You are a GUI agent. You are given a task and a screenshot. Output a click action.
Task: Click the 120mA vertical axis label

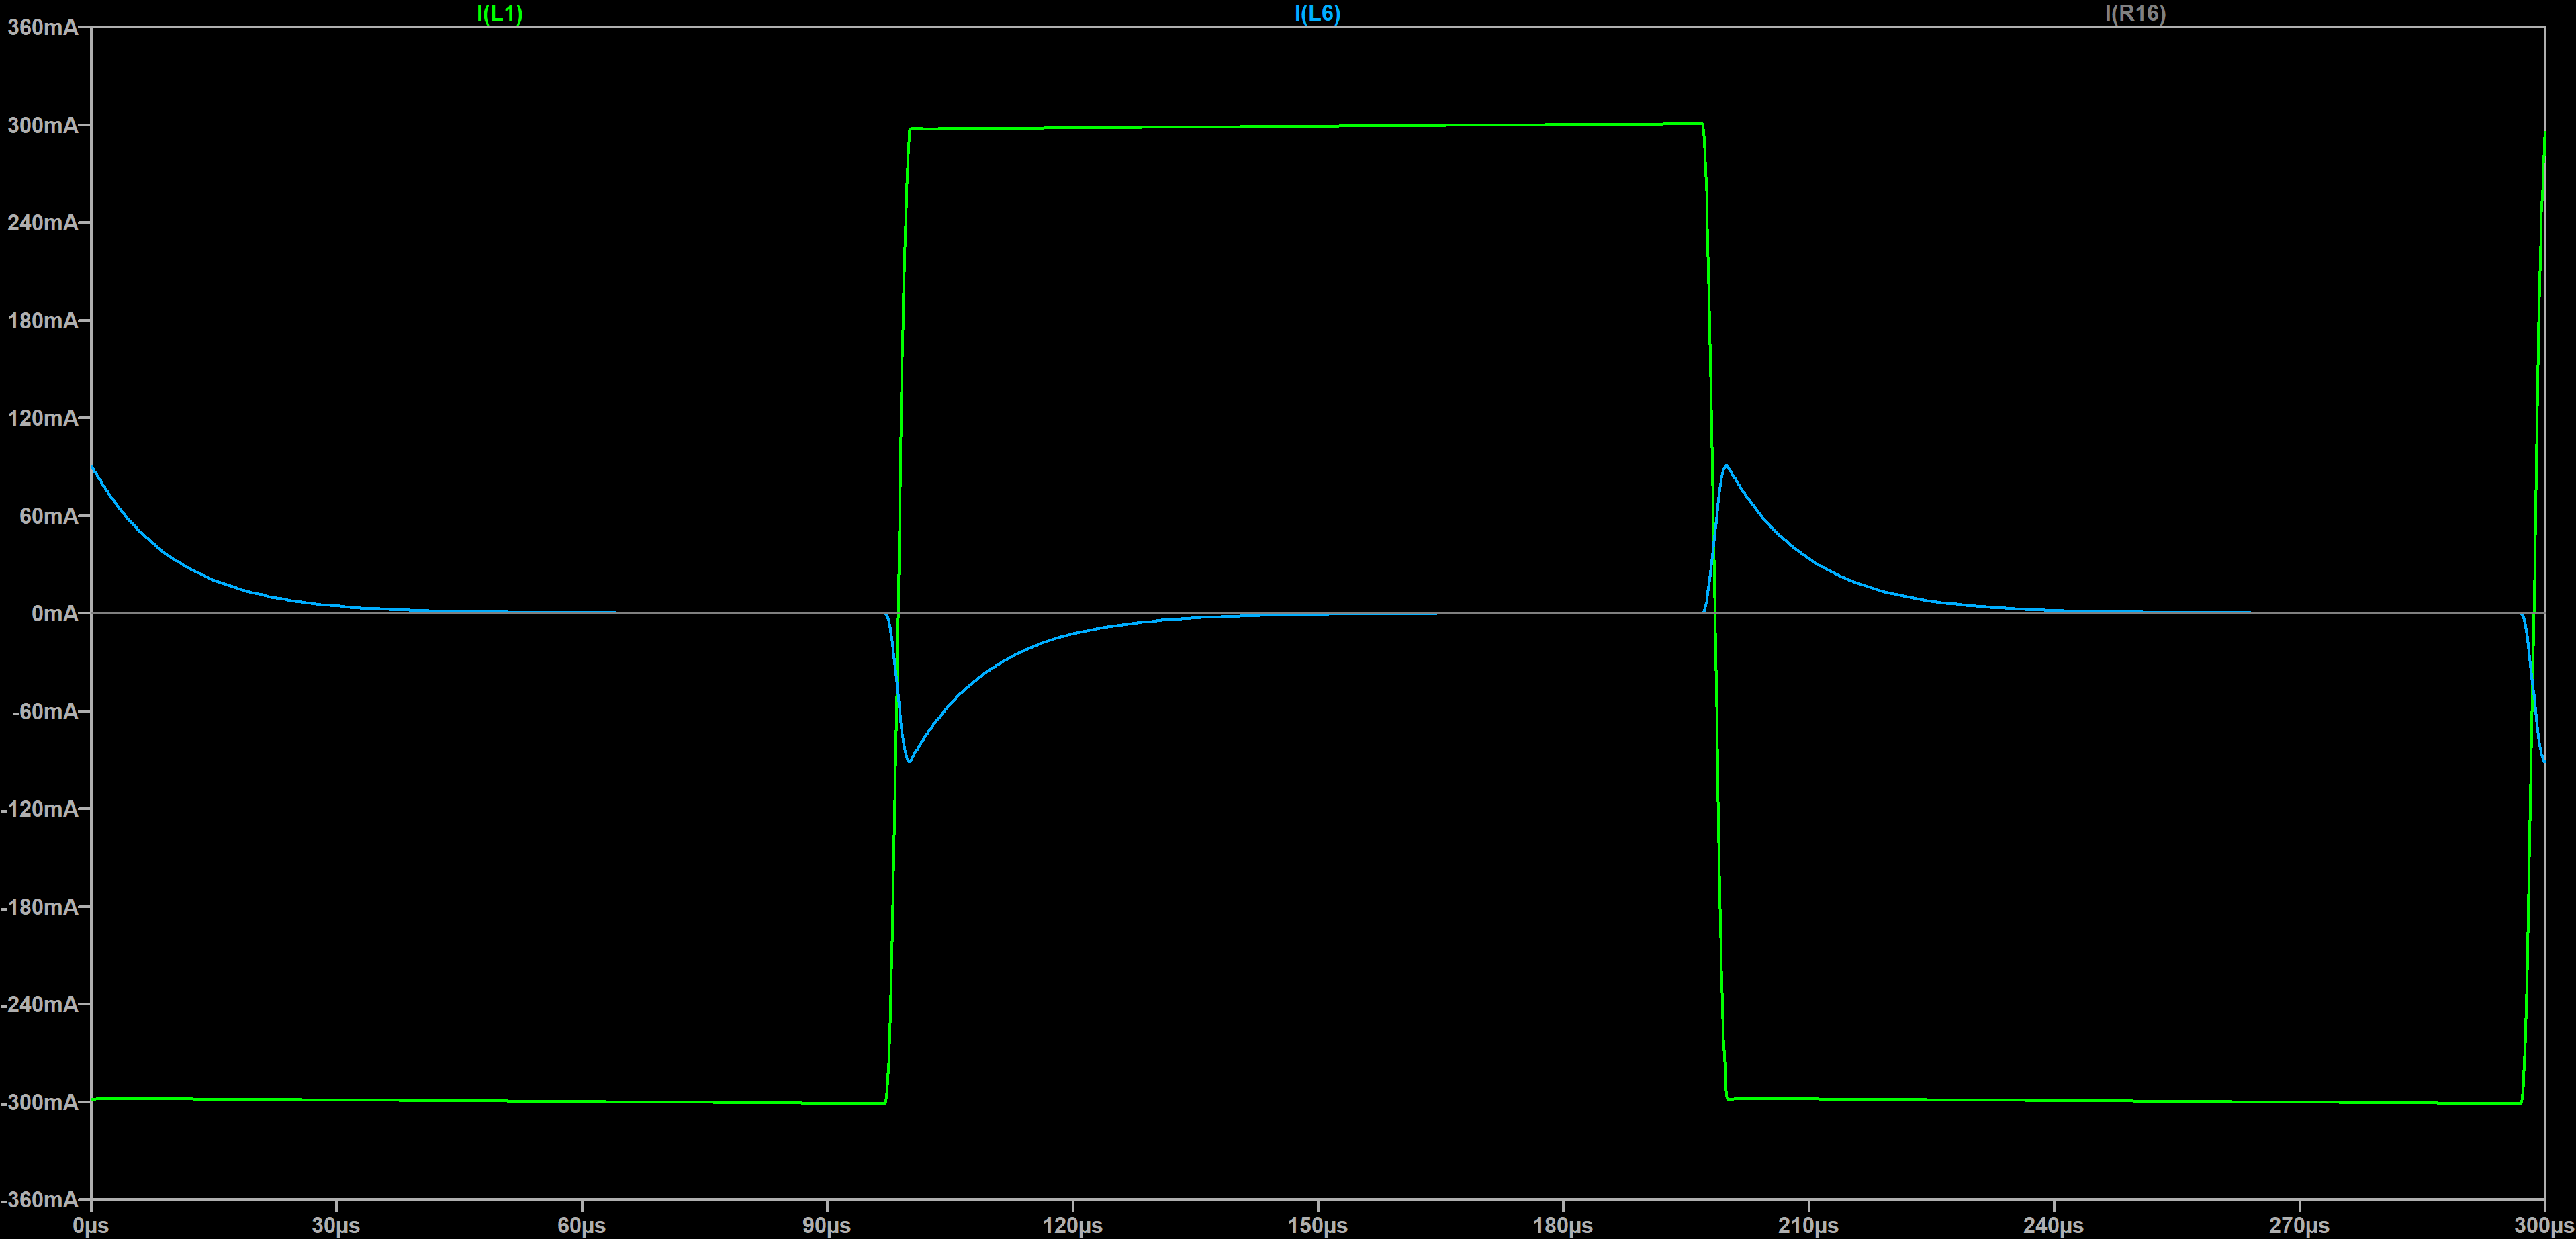tap(42, 418)
